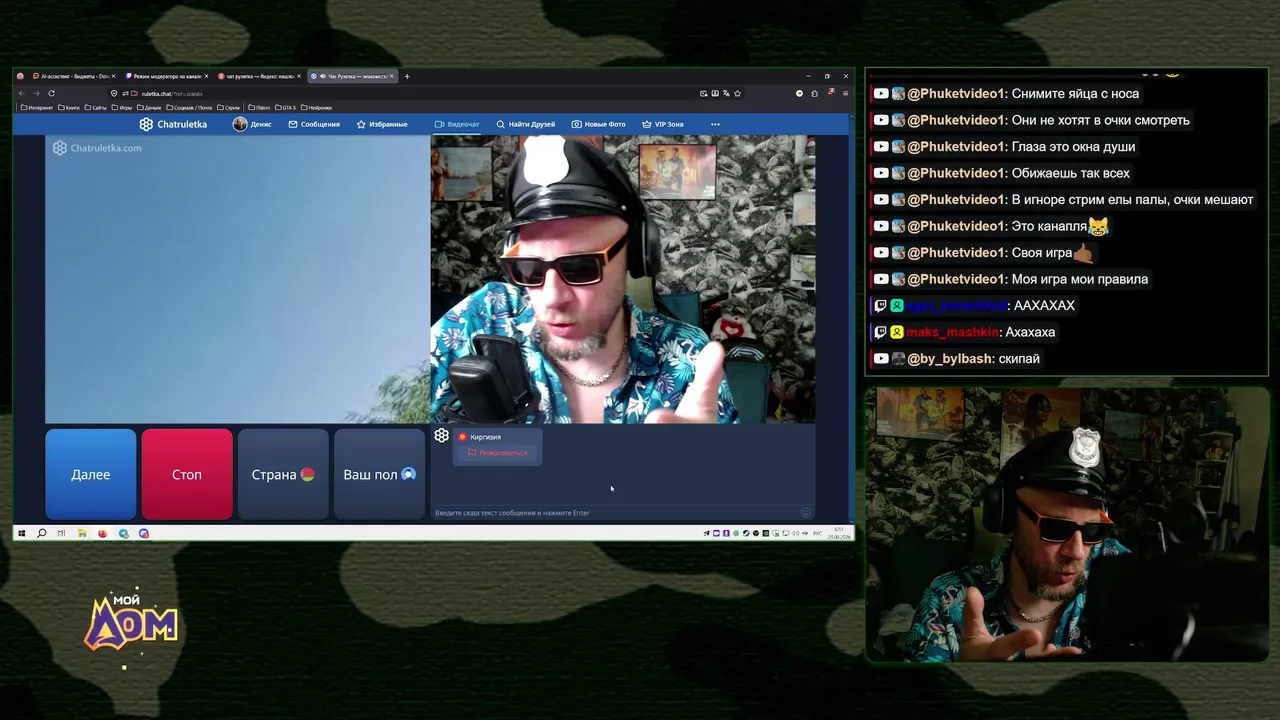Image resolution: width=1280 pixels, height=720 pixels.
Task: Open the Деньги bookmarks folder
Action: coord(149,107)
